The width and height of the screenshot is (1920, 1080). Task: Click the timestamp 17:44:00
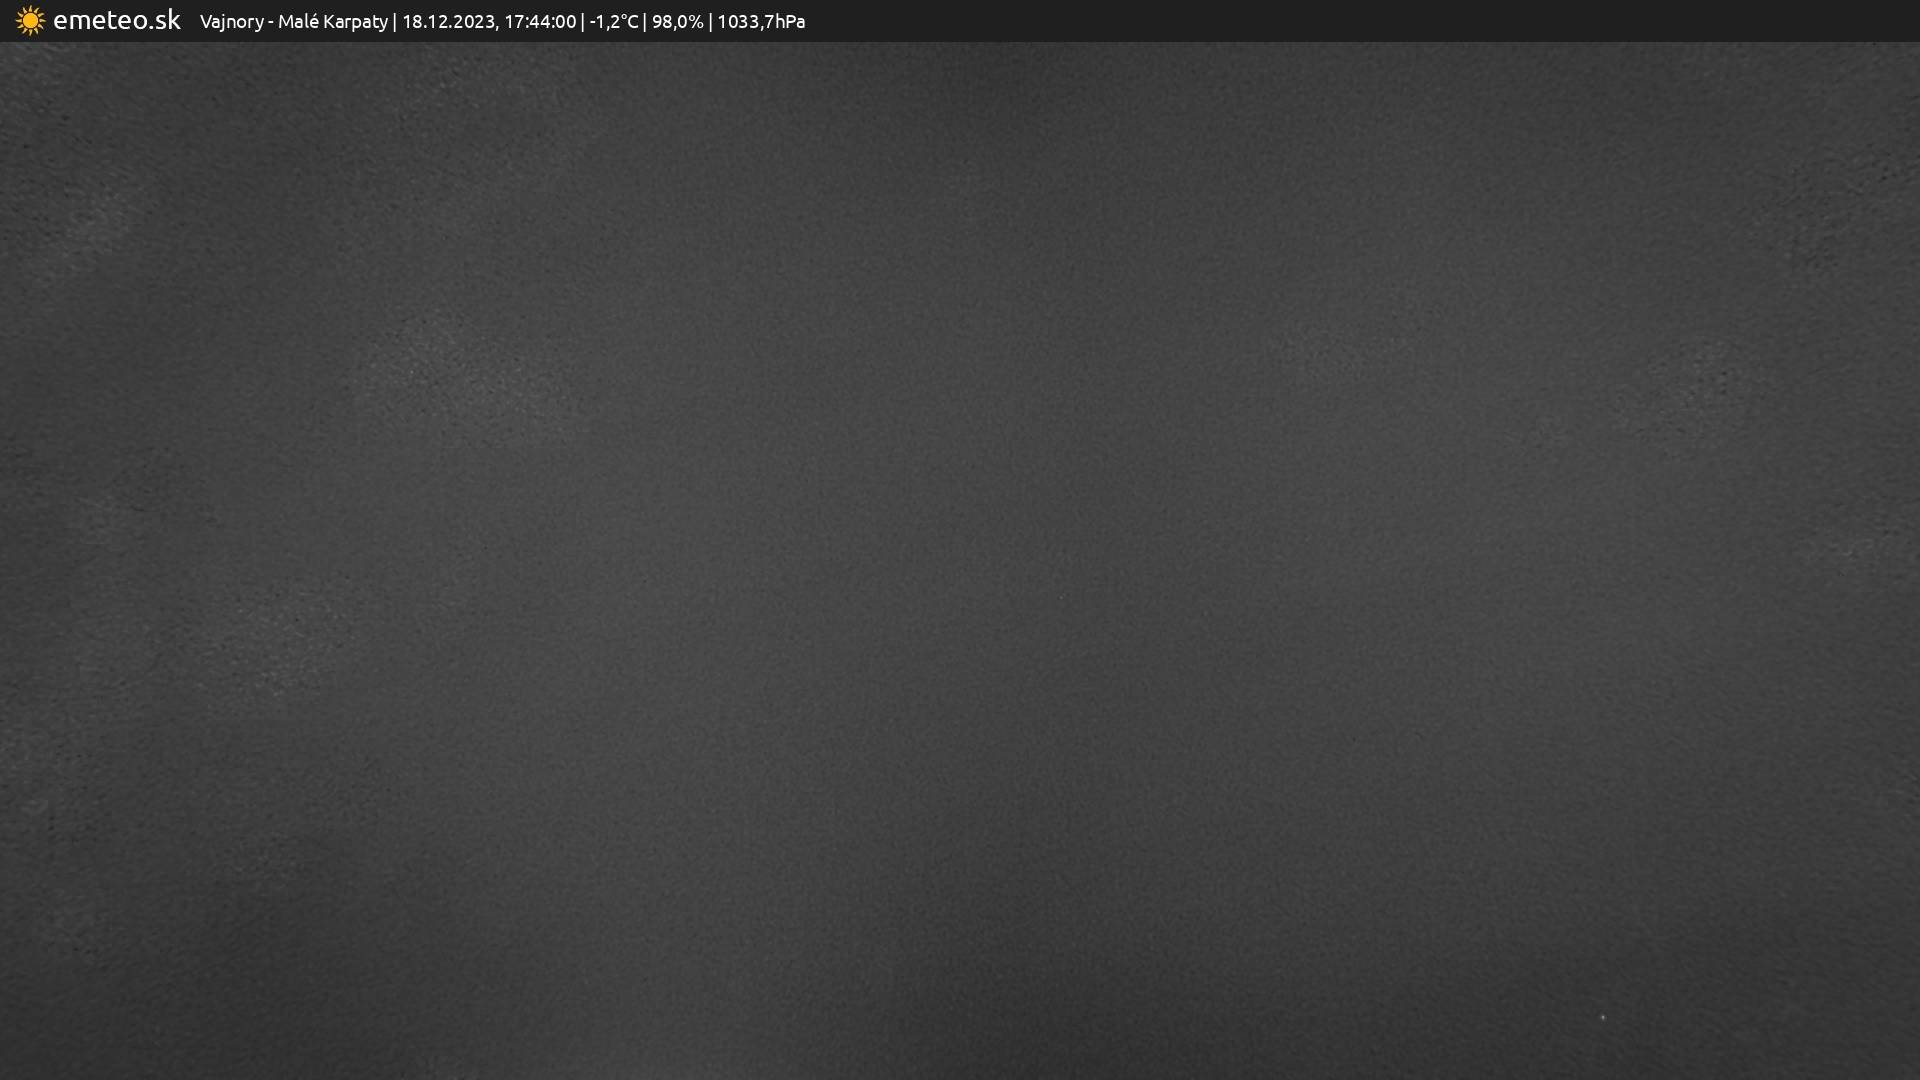coord(540,21)
